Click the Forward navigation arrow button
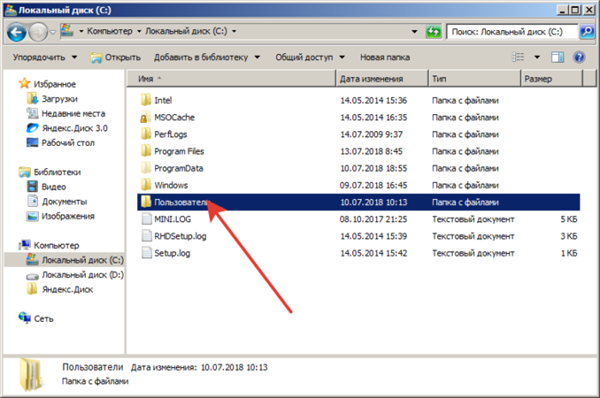600x398 pixels. (38, 32)
